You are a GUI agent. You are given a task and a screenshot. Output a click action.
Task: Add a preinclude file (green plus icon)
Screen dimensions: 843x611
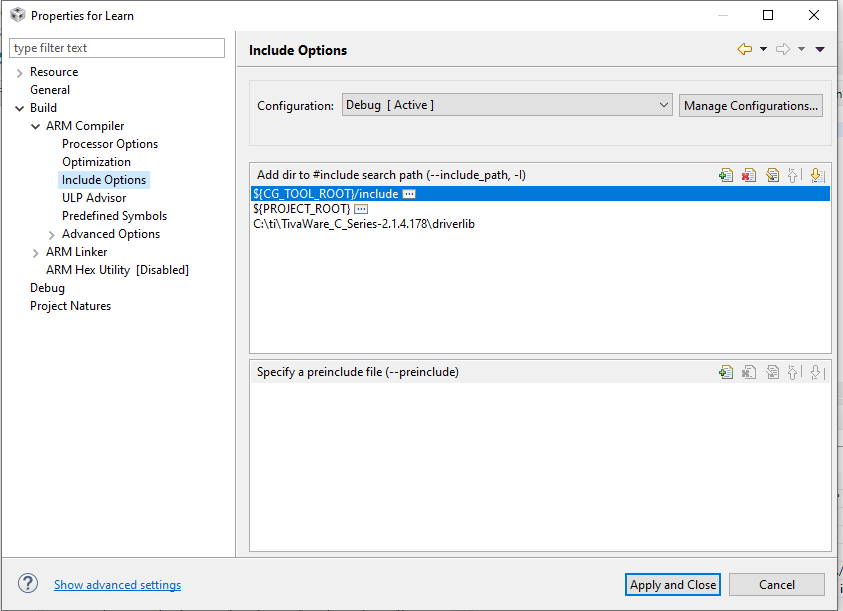coord(726,371)
